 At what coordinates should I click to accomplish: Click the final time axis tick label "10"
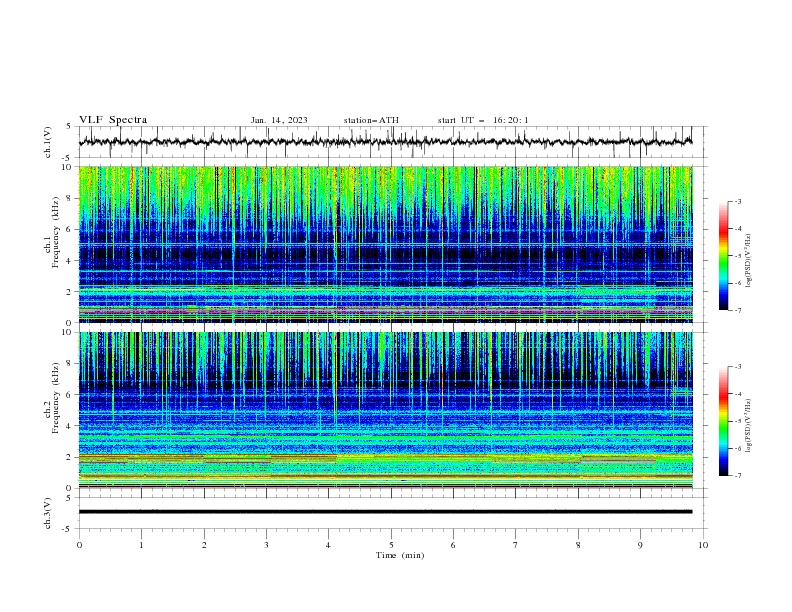[x=703, y=545]
